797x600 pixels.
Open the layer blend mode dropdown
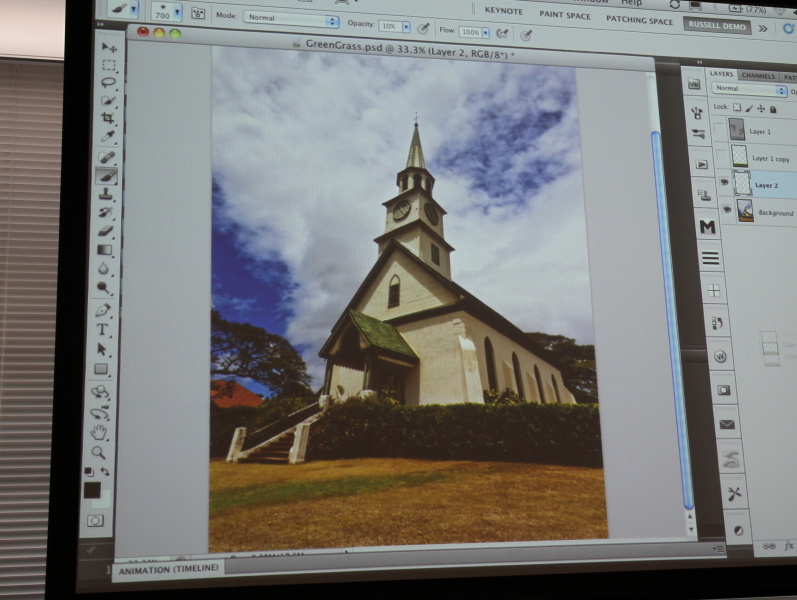click(749, 89)
